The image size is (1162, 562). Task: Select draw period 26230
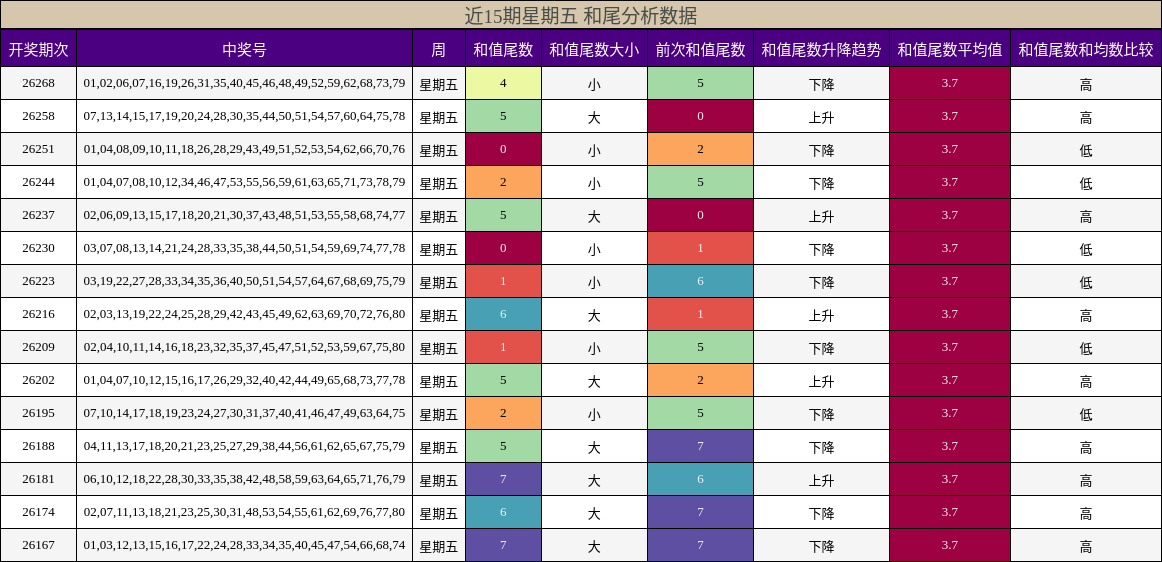point(38,248)
